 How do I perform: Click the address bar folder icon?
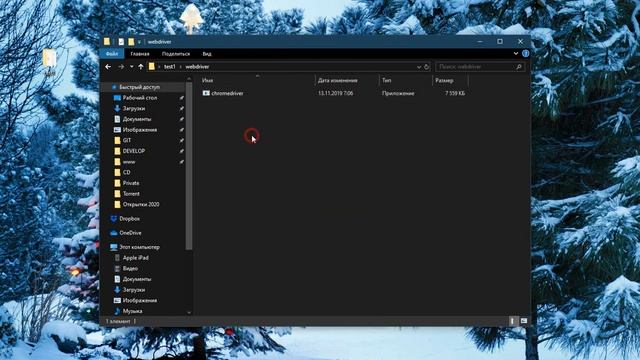point(152,67)
